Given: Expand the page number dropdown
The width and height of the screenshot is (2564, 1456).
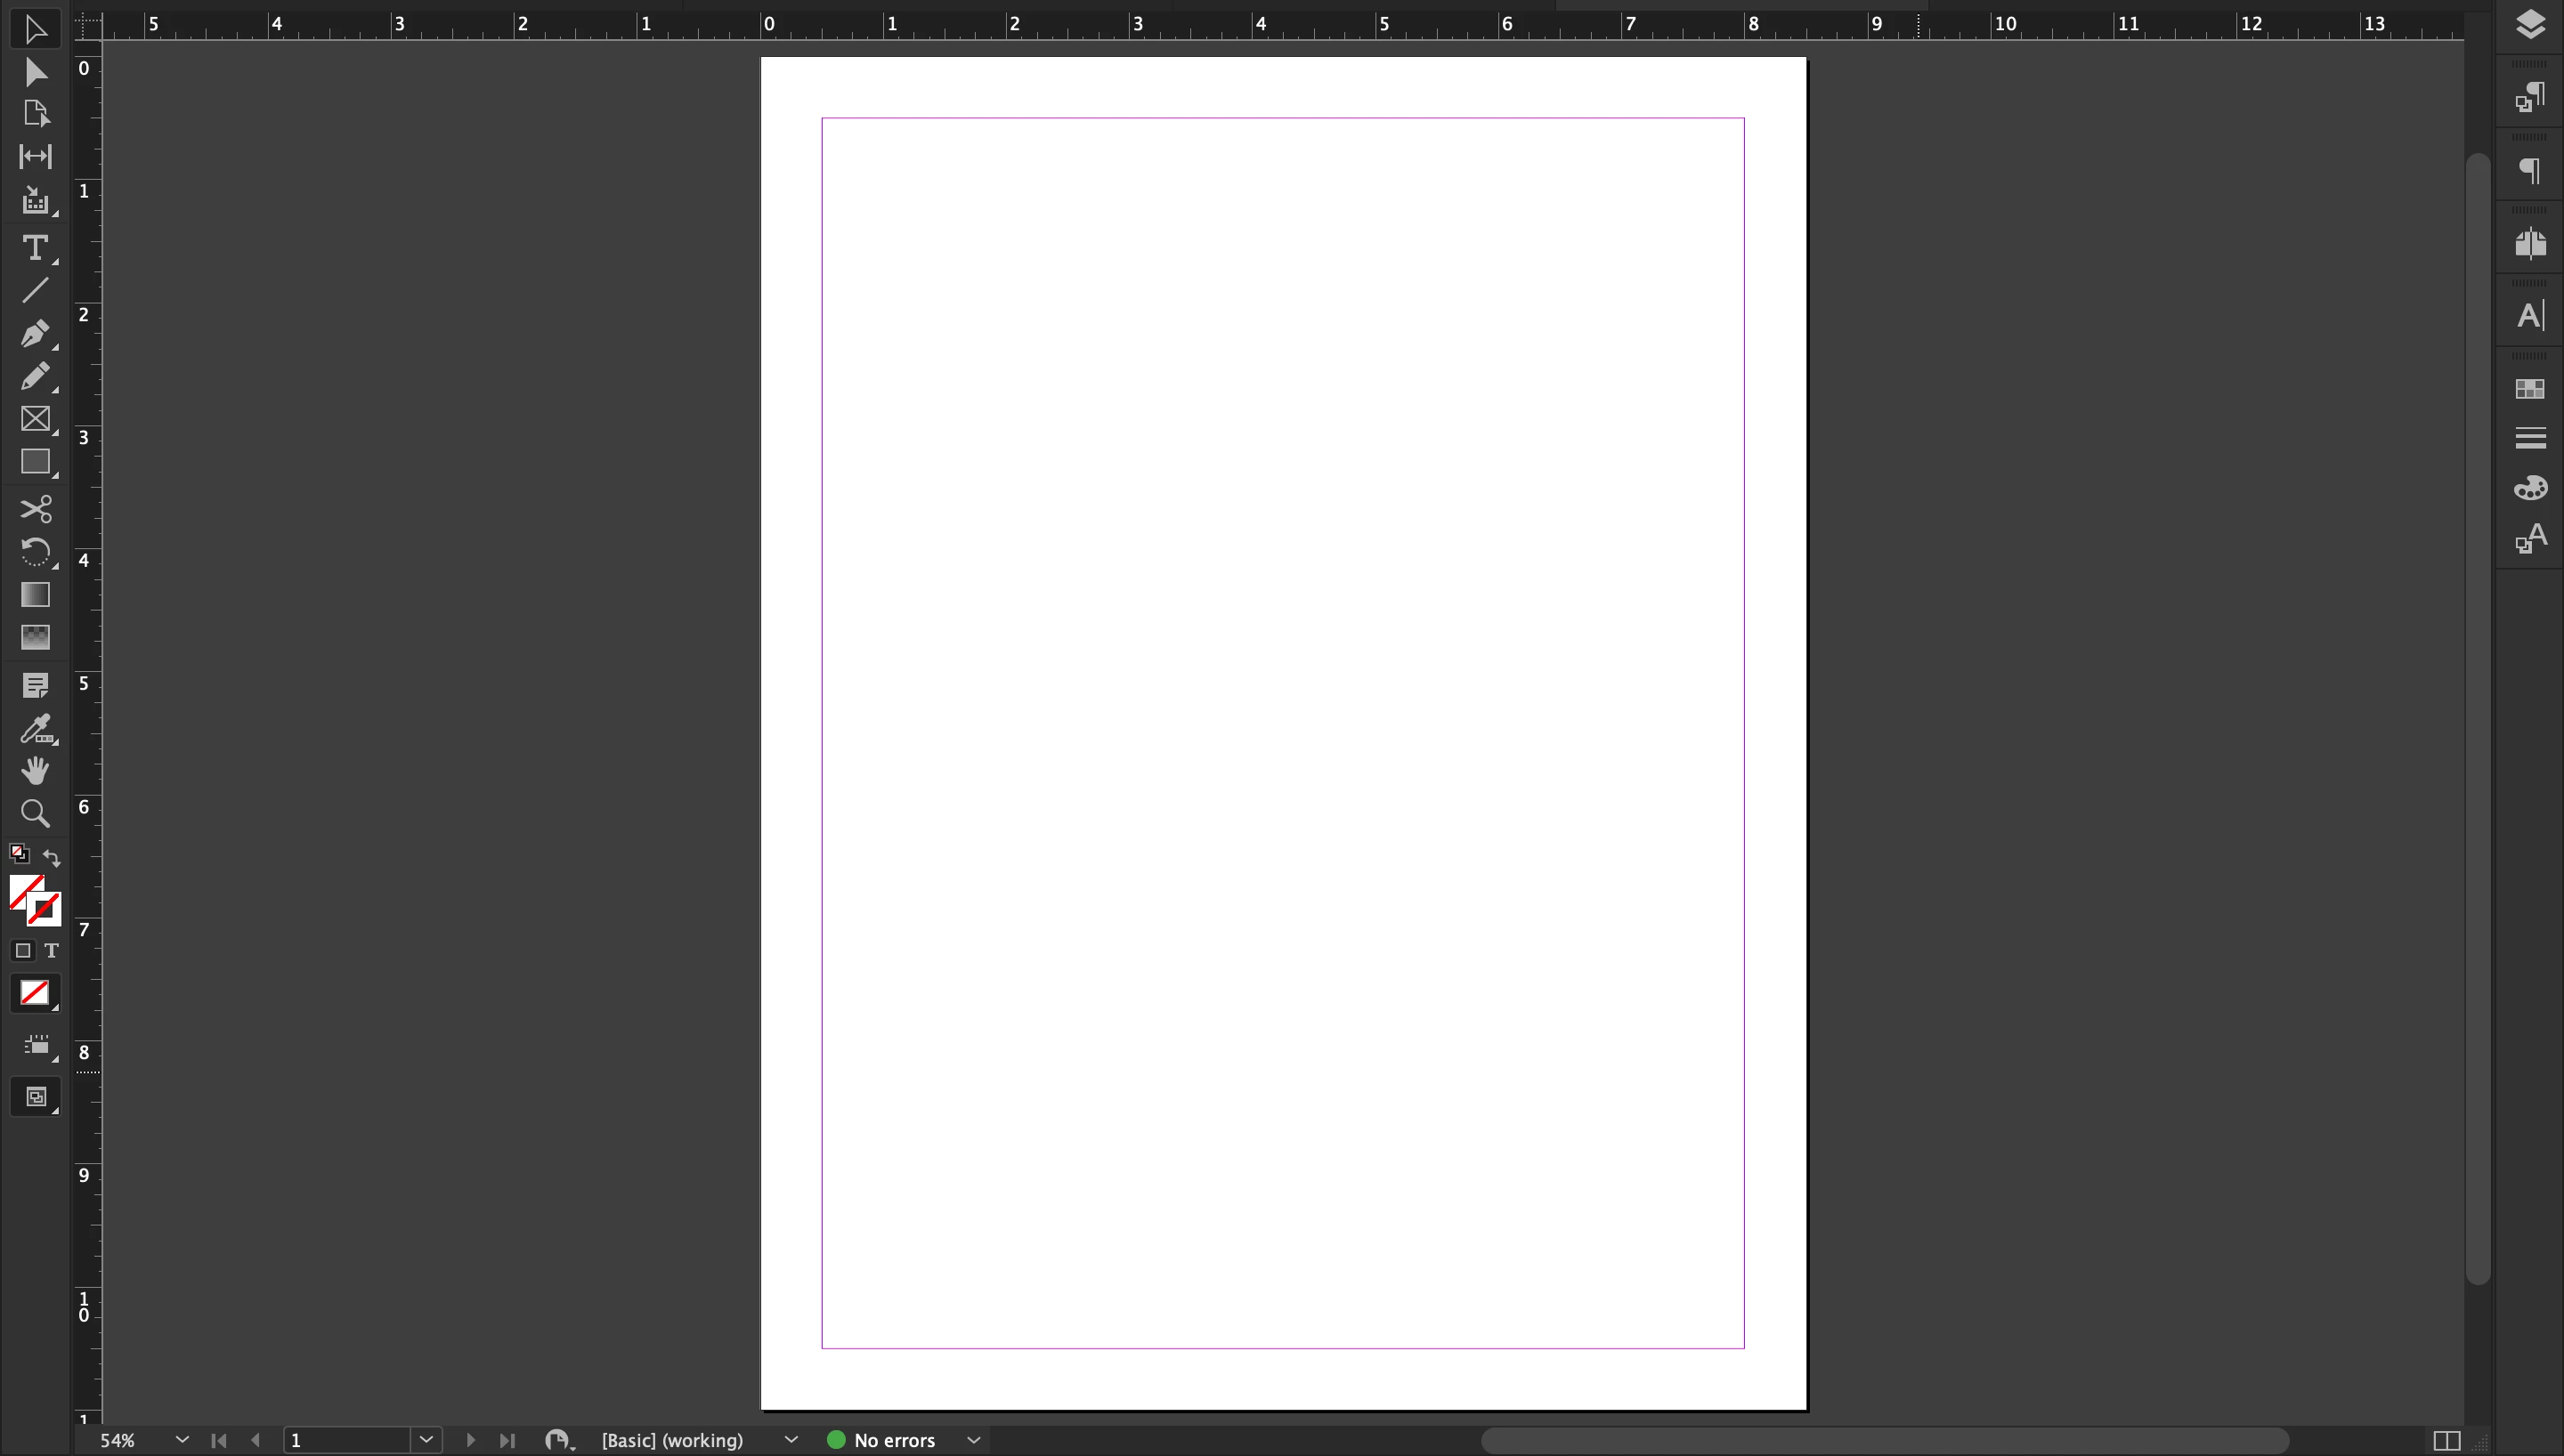Looking at the screenshot, I should pos(426,1440).
